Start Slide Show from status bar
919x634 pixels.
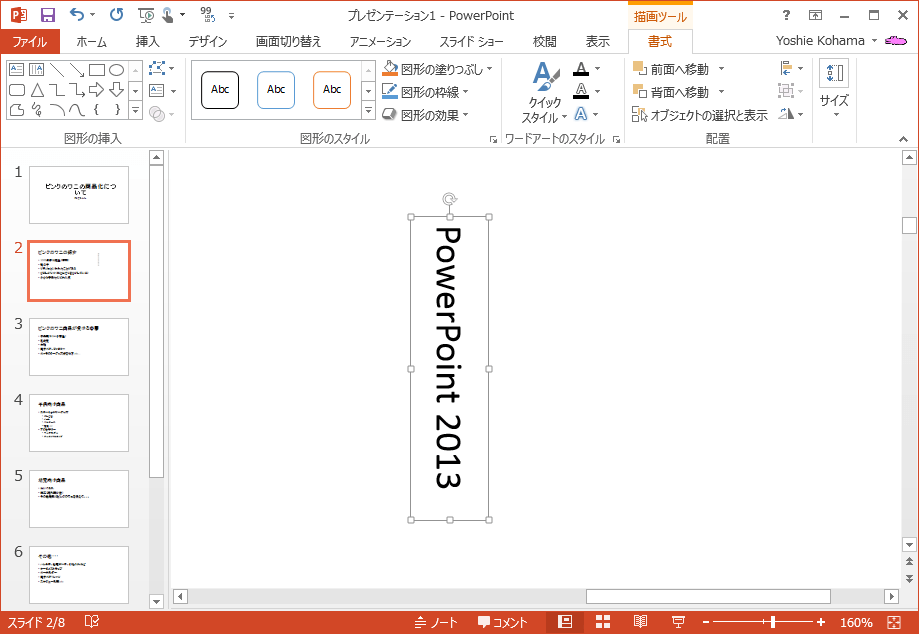679,622
